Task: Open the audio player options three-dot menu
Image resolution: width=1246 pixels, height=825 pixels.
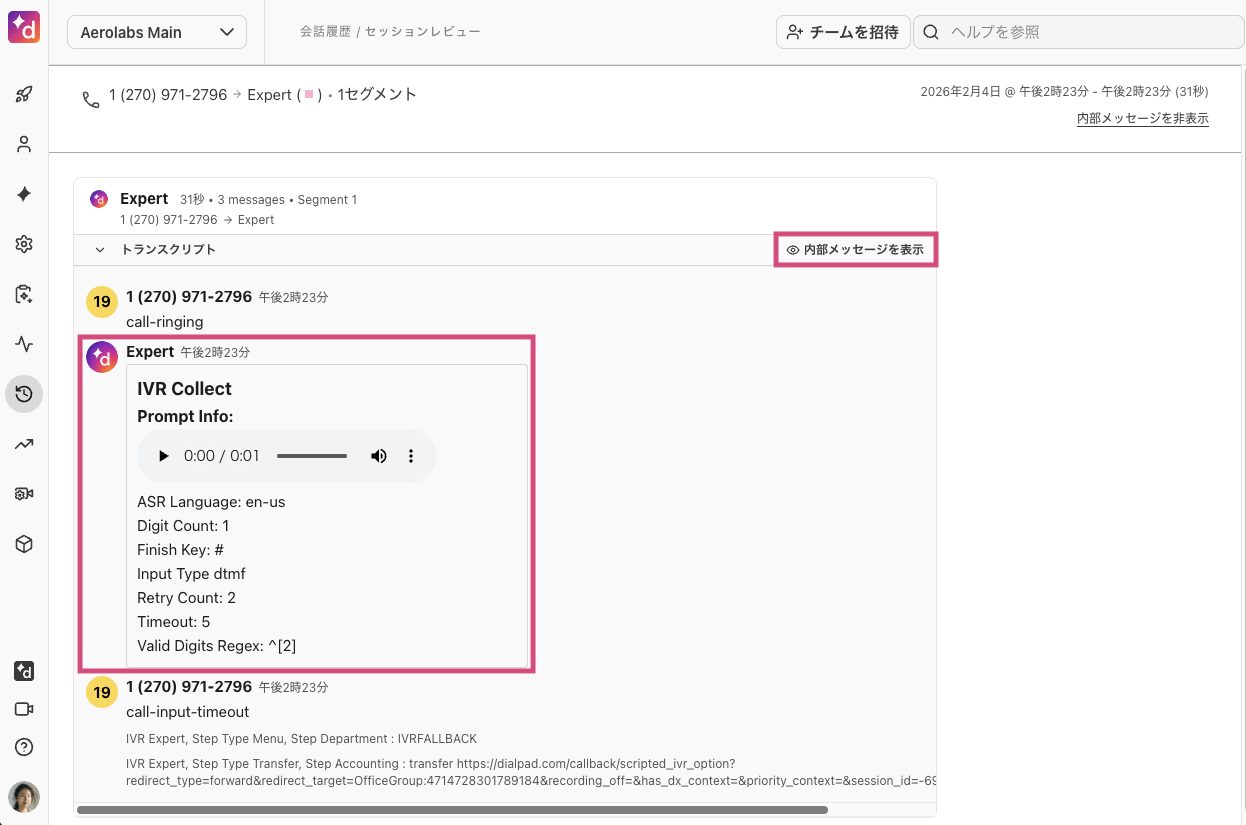Action: (x=411, y=455)
